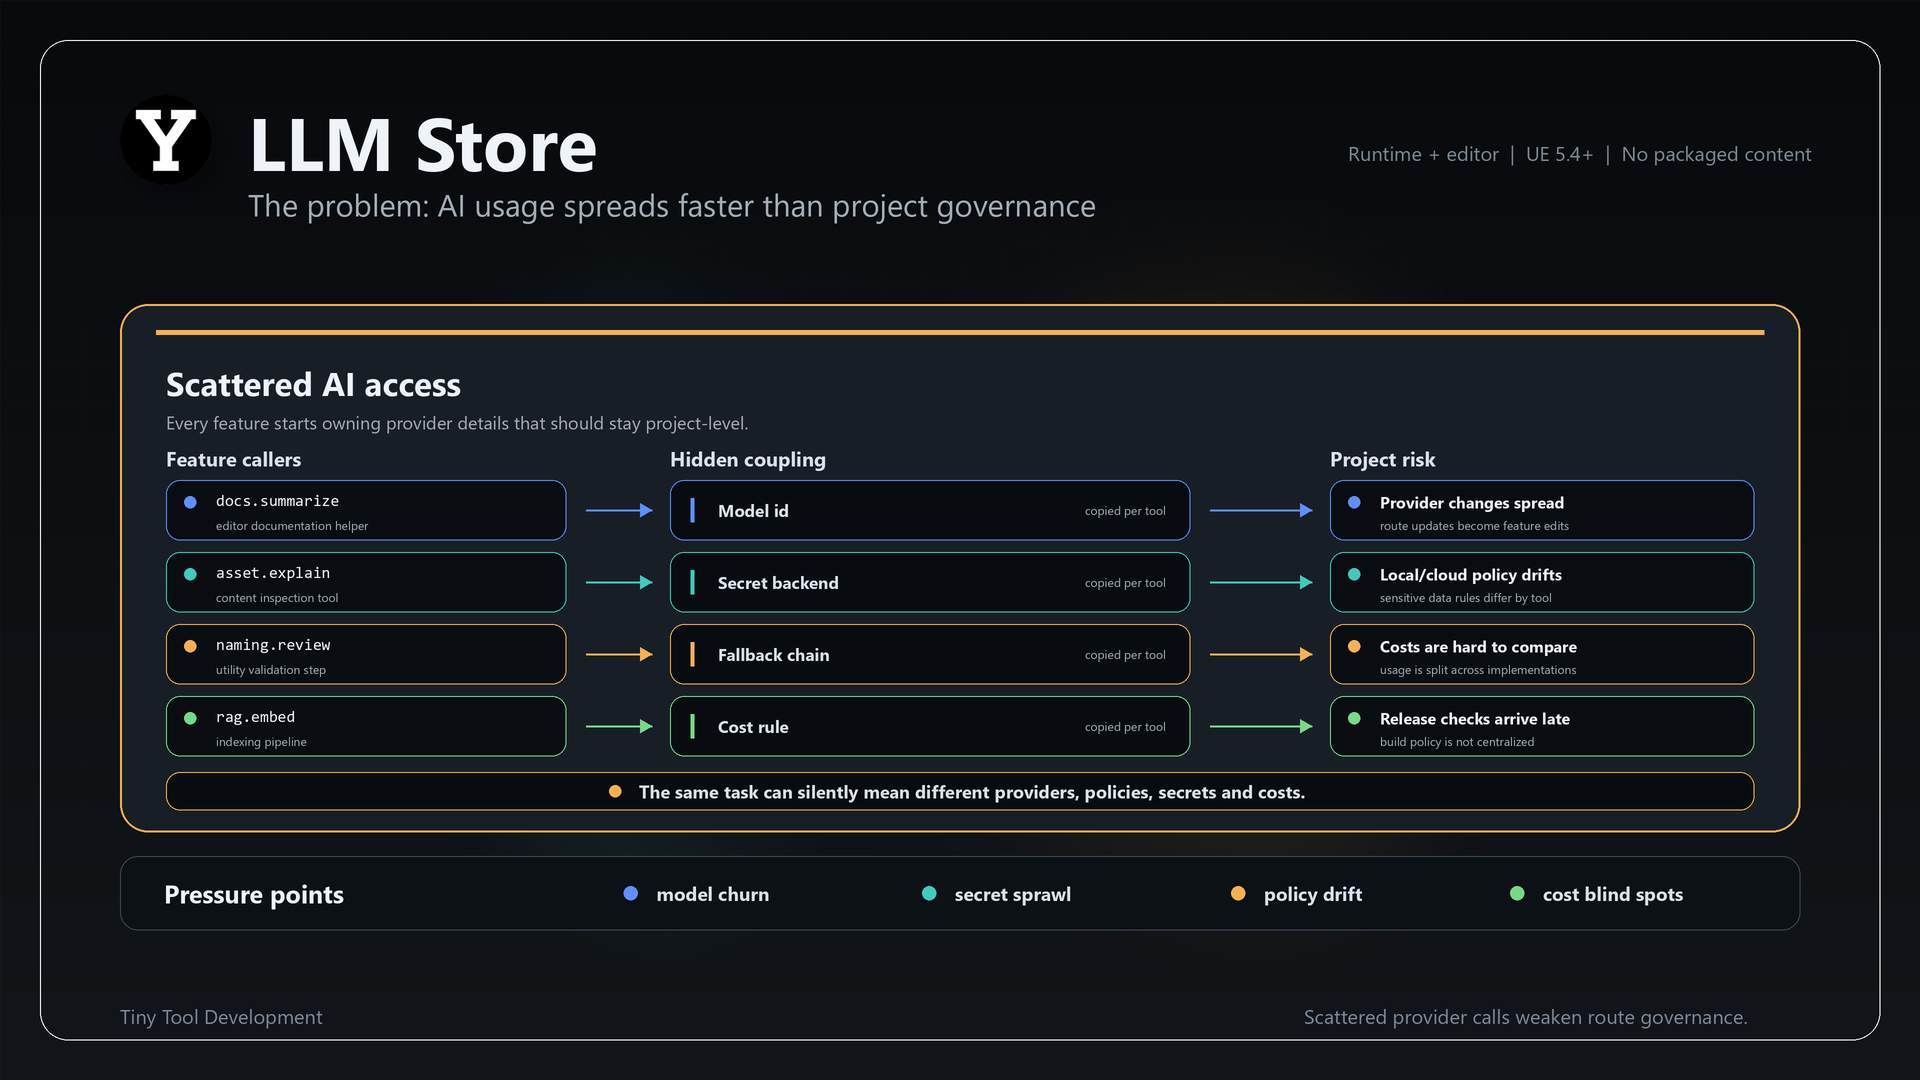Click the 'content inspection tool' subtitle
This screenshot has height=1080, width=1920.
pos(277,598)
